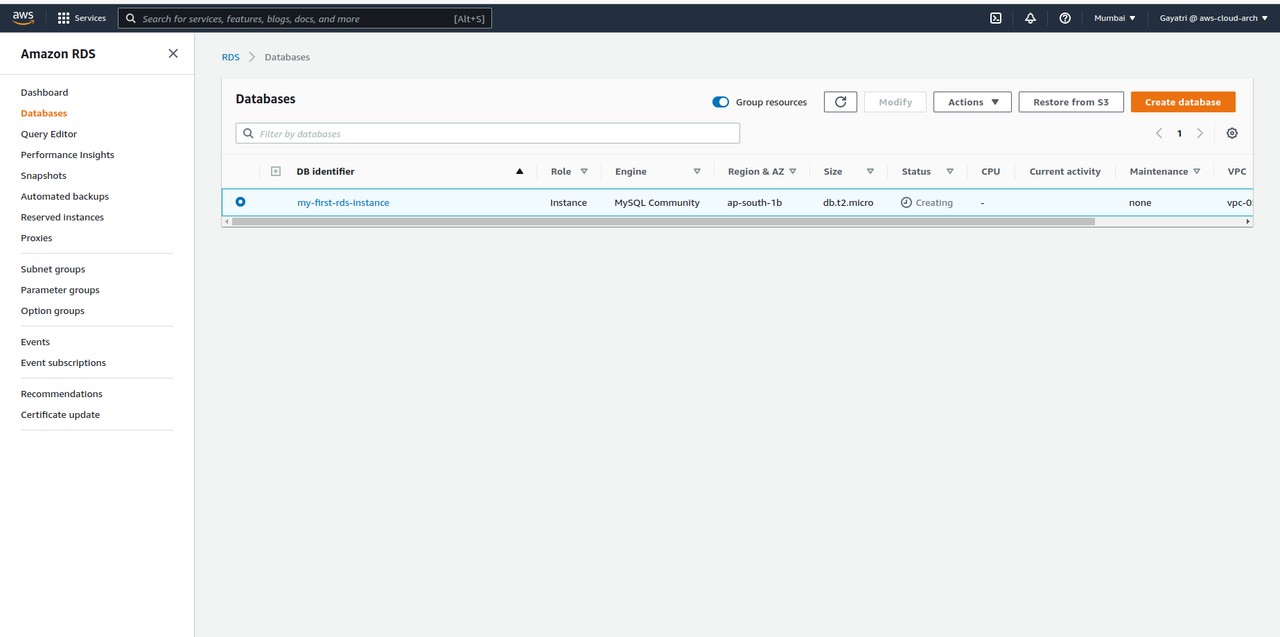Viewport: 1280px width, 637px height.
Task: Sort by the Size column
Action: (x=870, y=171)
